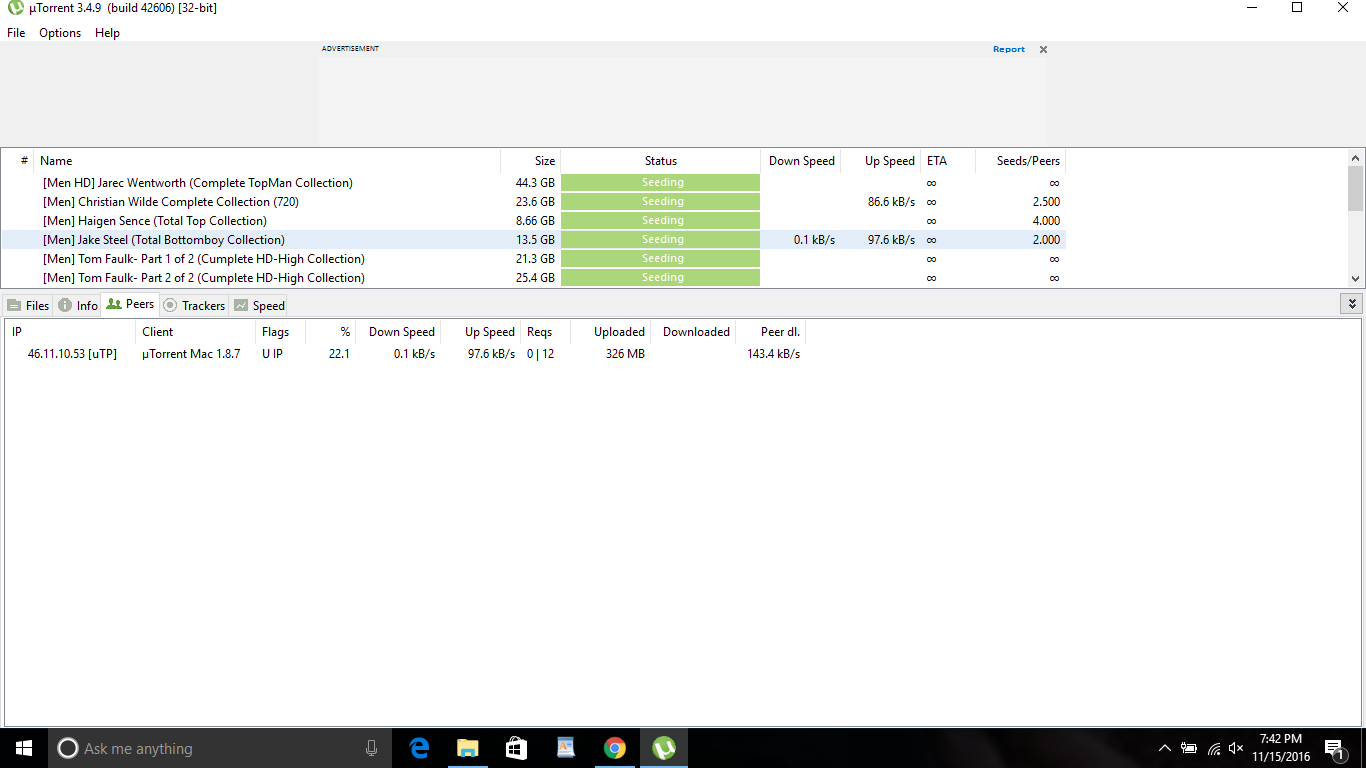Switch to the Info tab
Viewport: 1366px width, 768px height.
(x=78, y=305)
